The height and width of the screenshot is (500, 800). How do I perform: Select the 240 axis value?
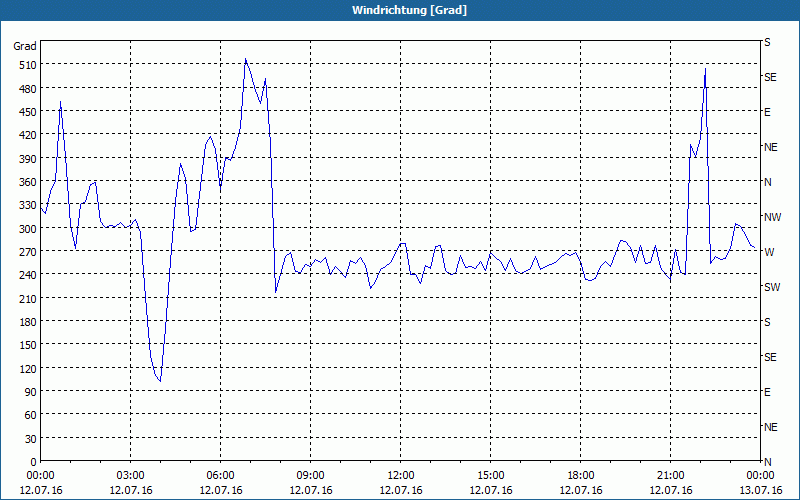click(28, 275)
